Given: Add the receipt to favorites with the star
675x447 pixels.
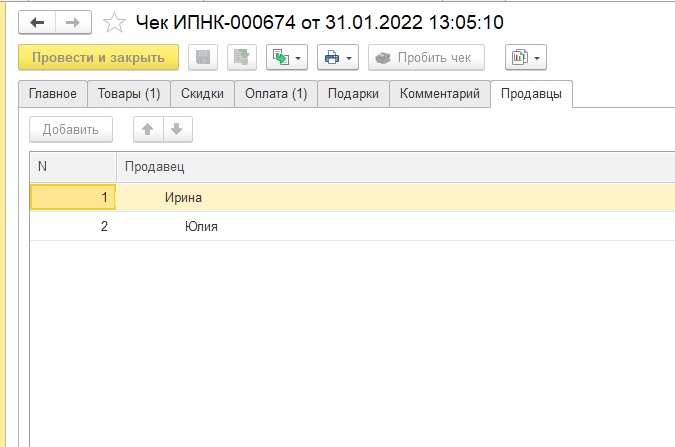Looking at the screenshot, I should click(x=115, y=22).
